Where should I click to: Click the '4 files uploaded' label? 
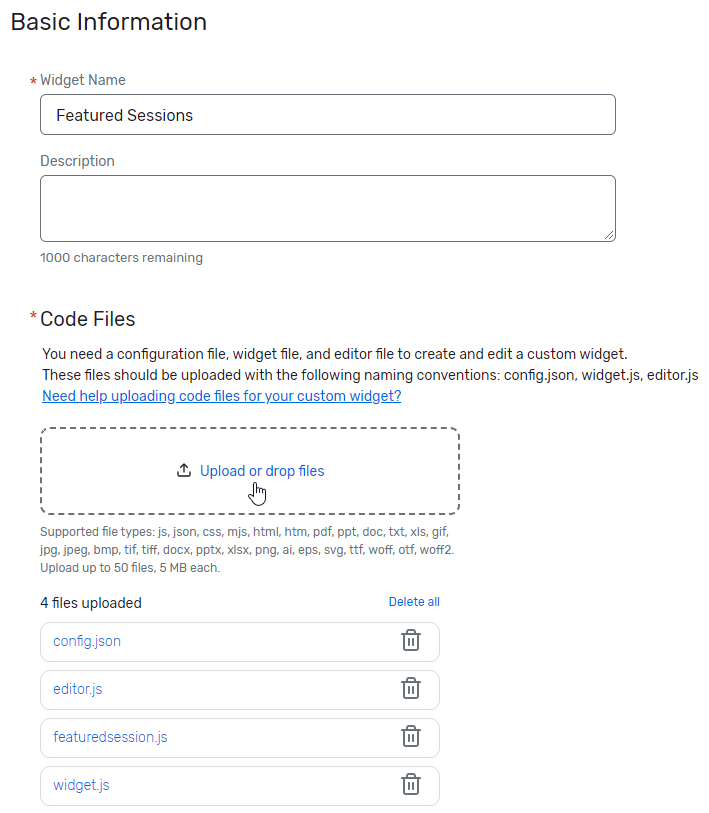coord(87,602)
